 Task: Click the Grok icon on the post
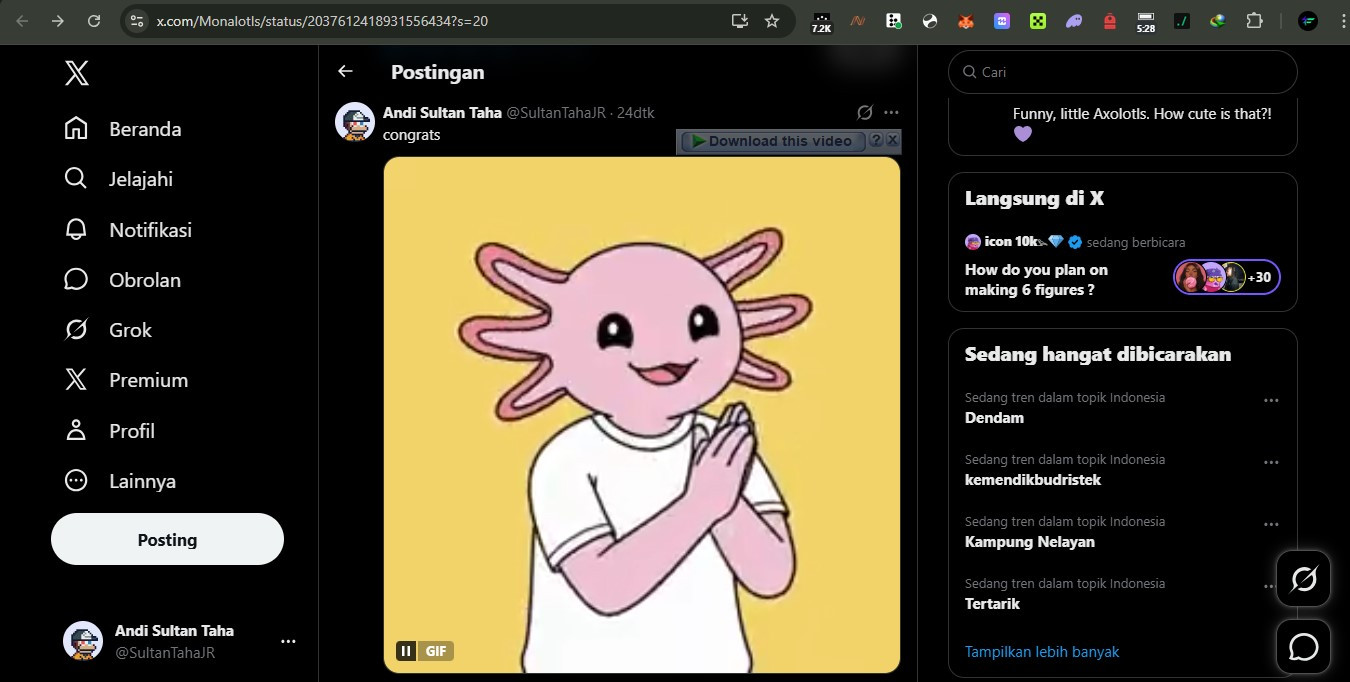tap(865, 112)
